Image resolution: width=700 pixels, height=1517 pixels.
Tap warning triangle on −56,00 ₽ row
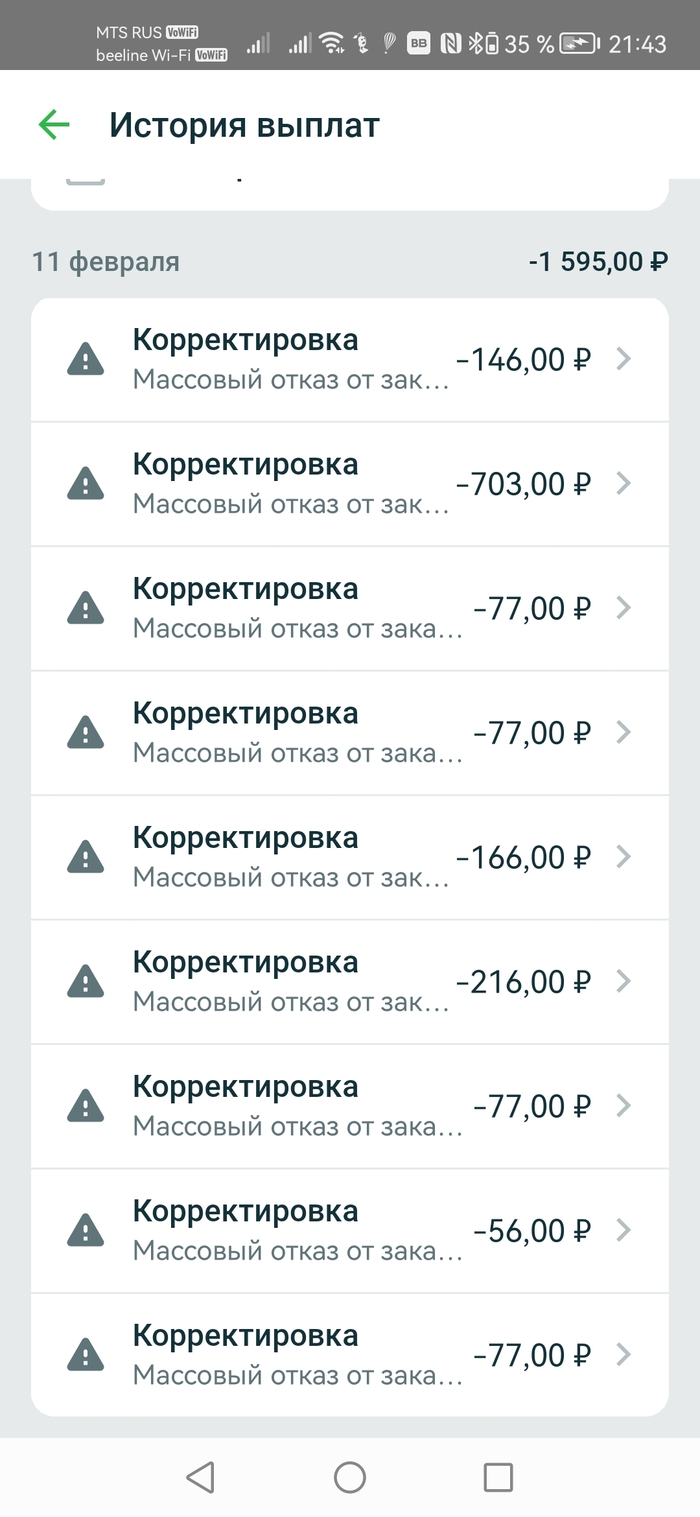tap(86, 1230)
